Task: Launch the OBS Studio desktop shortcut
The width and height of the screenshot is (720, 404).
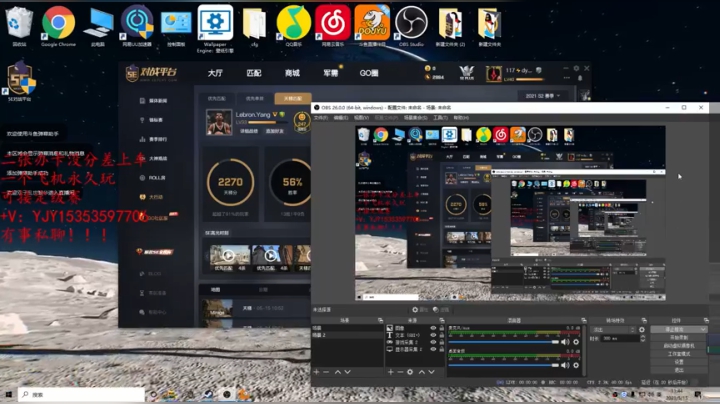Action: tap(411, 25)
